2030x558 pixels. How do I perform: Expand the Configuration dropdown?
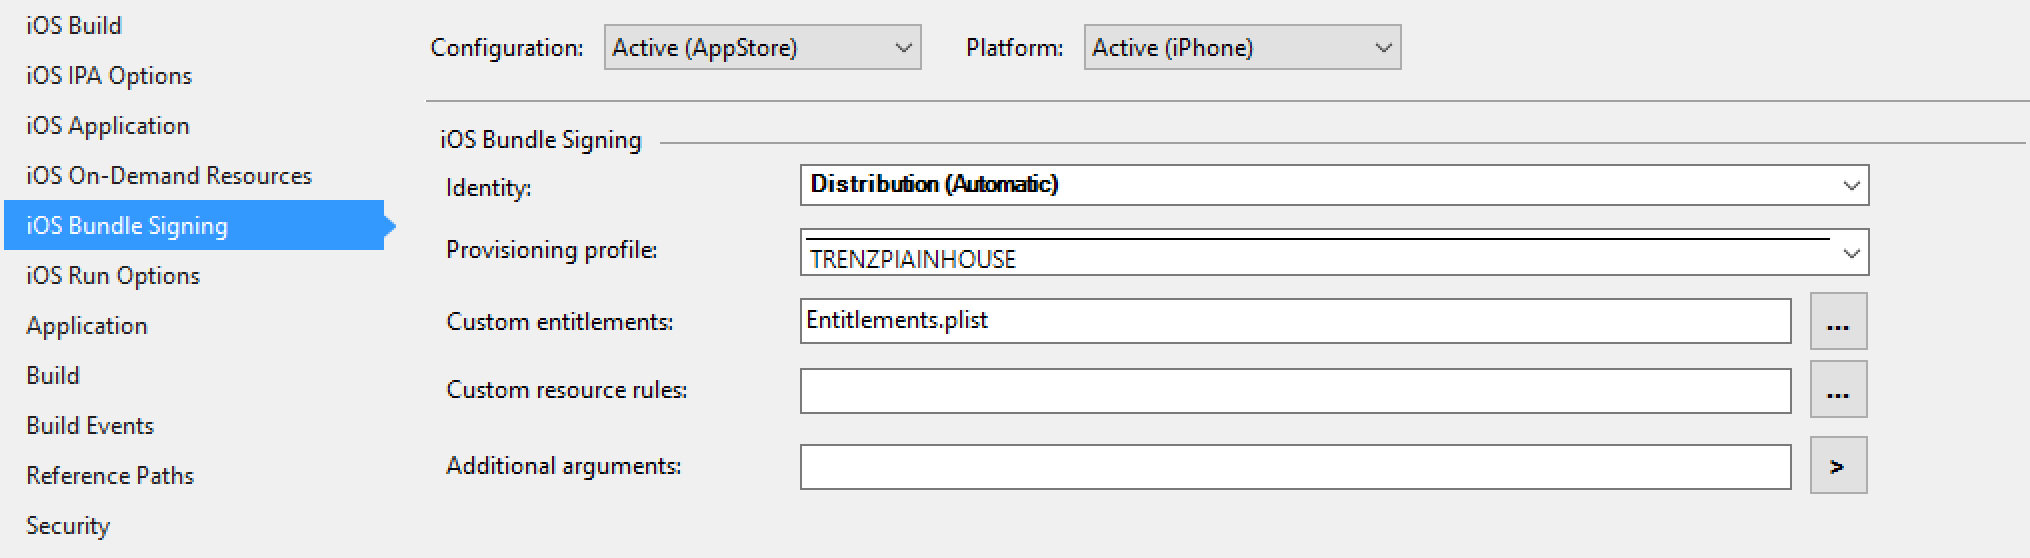click(x=762, y=48)
